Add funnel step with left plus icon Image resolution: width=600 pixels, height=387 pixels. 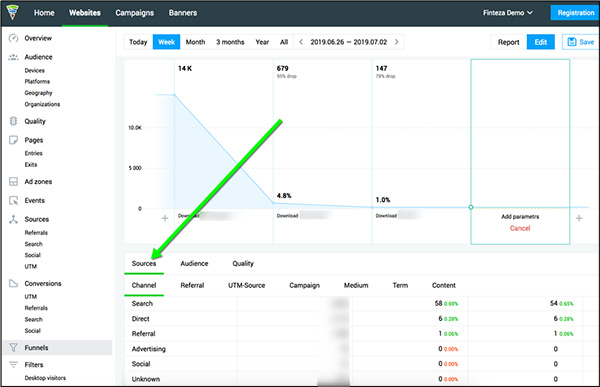[x=165, y=218]
